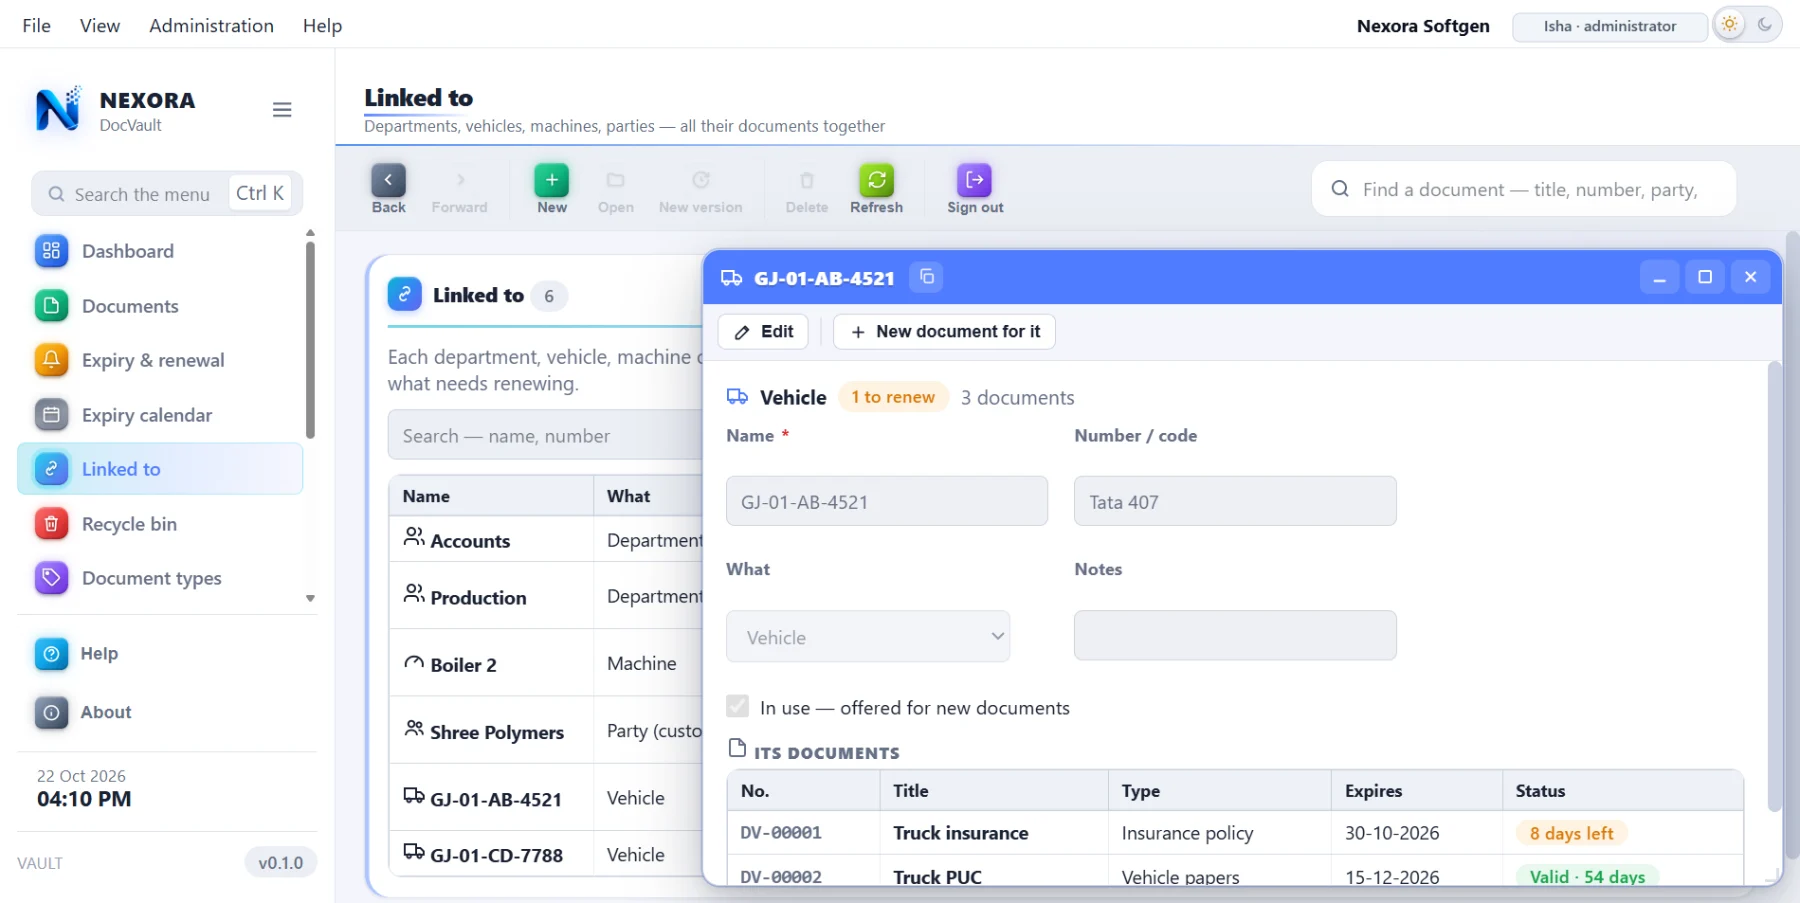The image size is (1800, 903).
Task: Select the Boiler 2 row
Action: pos(546,663)
